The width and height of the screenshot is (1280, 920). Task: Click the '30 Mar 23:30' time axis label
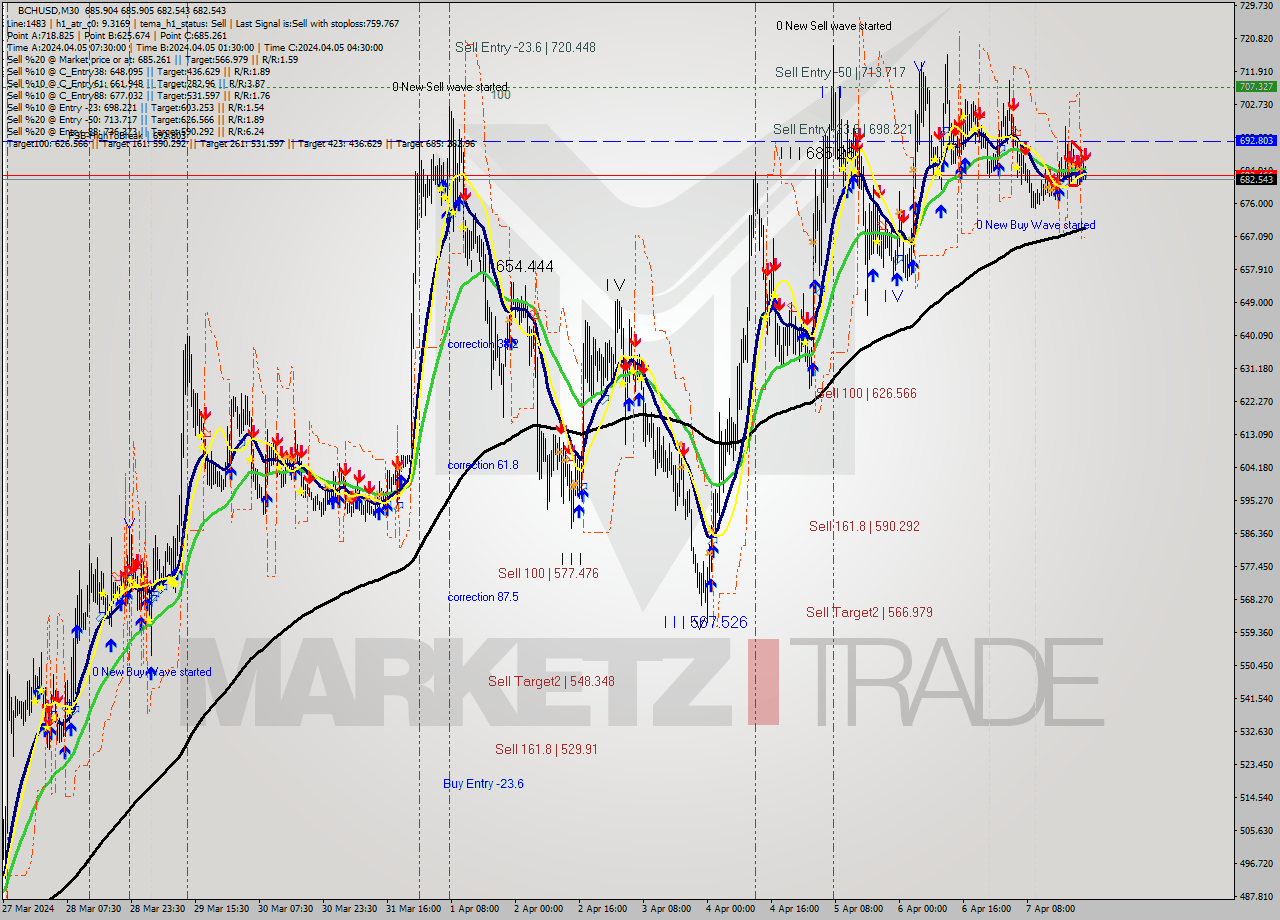[x=350, y=909]
